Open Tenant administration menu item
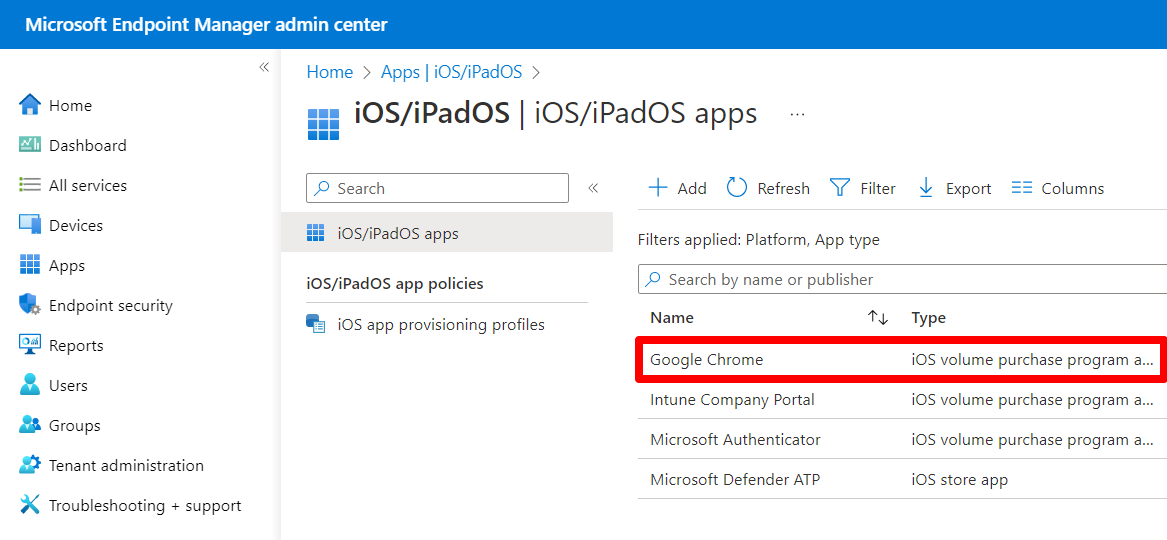Screen dimensions: 1167x540 [127, 466]
